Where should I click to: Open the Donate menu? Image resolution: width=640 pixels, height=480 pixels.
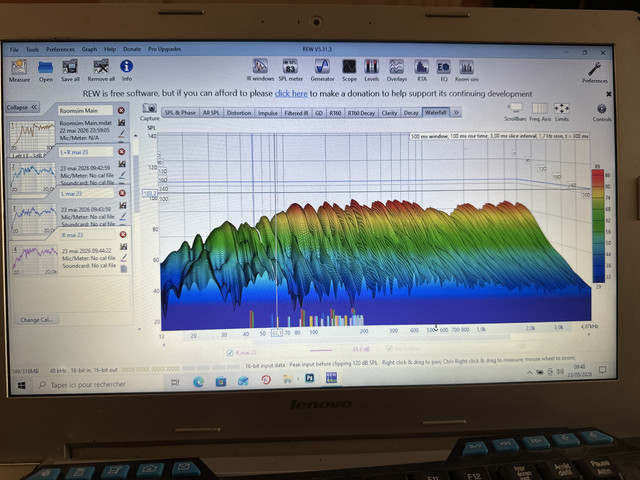pyautogui.click(x=132, y=49)
